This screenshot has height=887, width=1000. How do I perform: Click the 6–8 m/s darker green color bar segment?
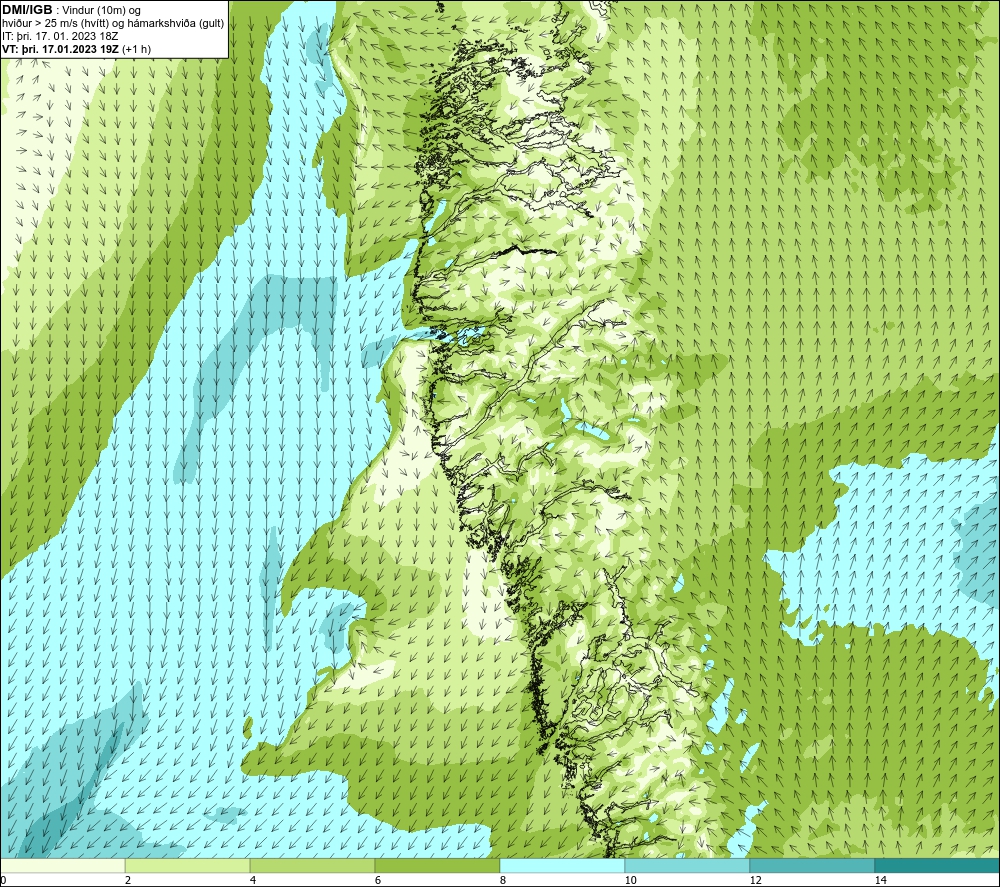click(438, 865)
